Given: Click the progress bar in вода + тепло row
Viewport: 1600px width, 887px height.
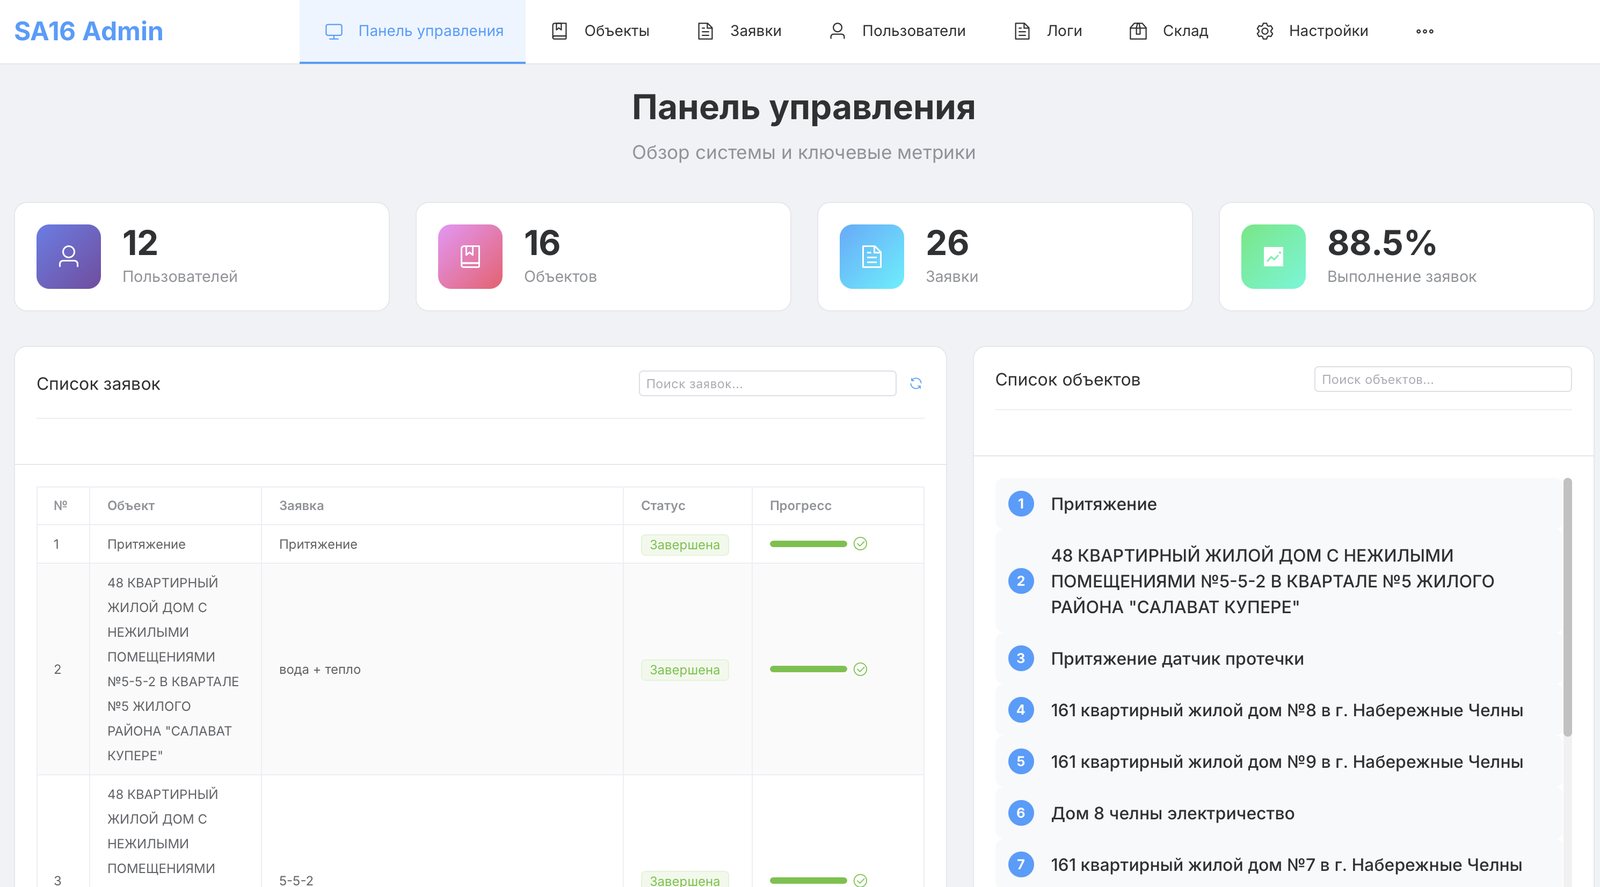Looking at the screenshot, I should [808, 669].
